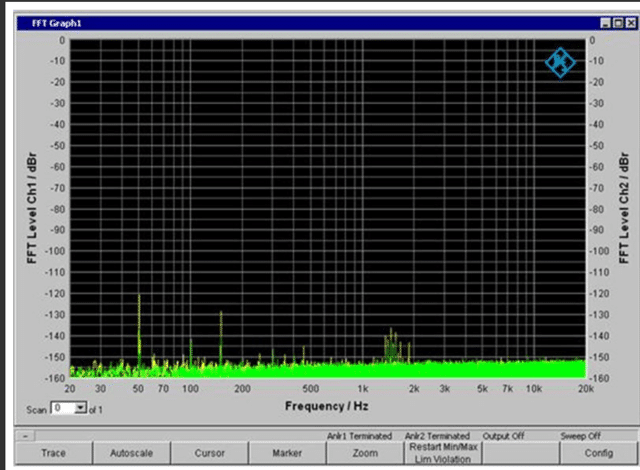Open the Trace softkey menu
The height and width of the screenshot is (470, 640).
pyautogui.click(x=53, y=453)
